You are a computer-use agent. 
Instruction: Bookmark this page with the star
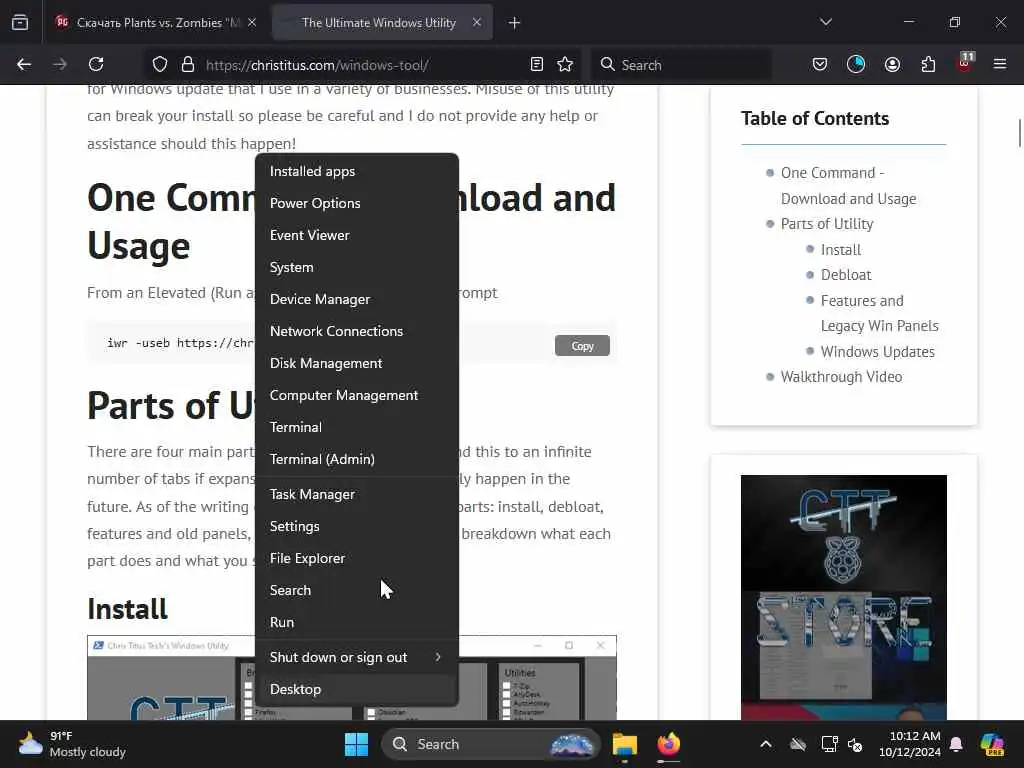[565, 64]
